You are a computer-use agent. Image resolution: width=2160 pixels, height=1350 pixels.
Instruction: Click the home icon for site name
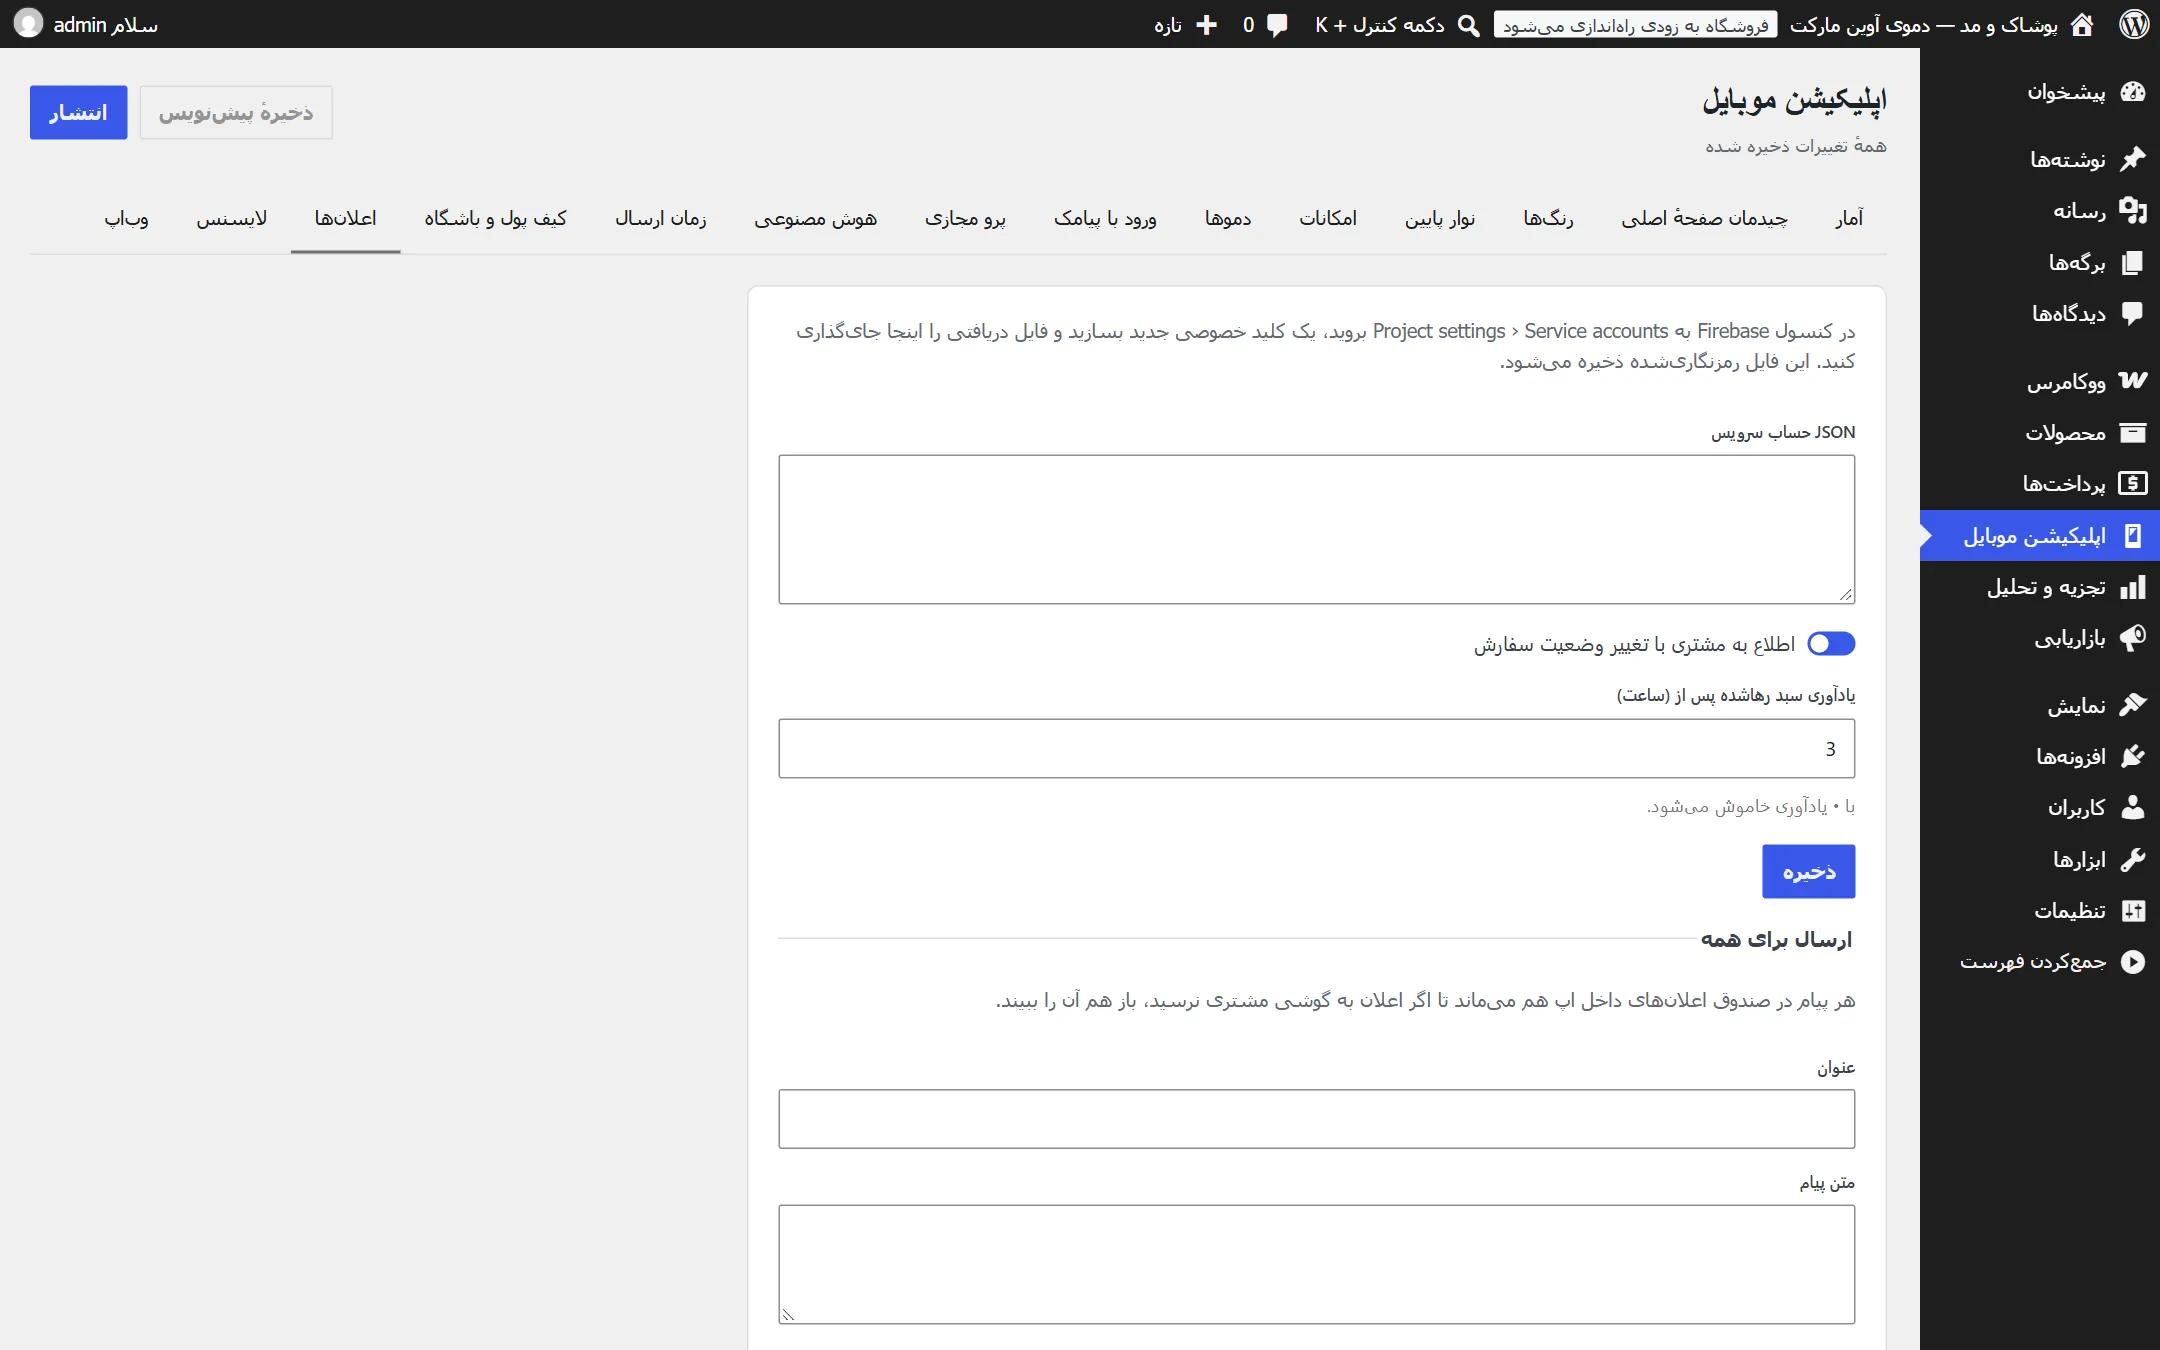(2082, 24)
